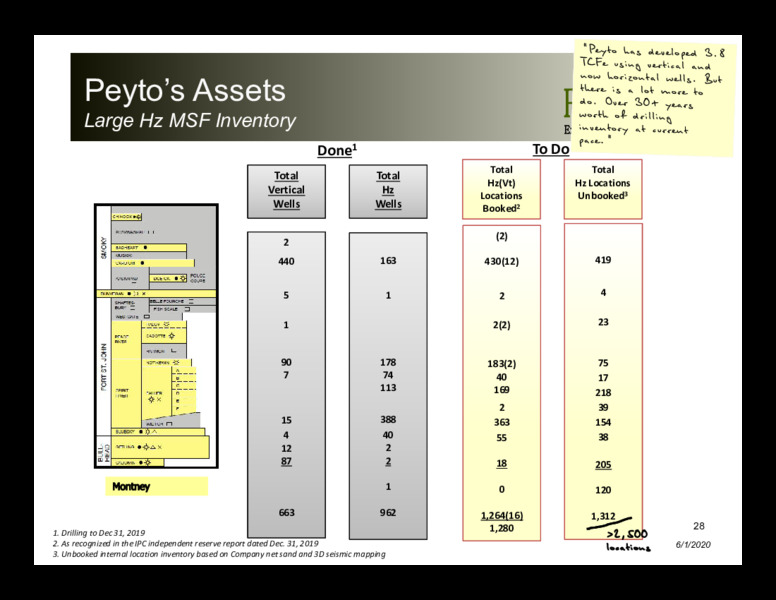Select the "218" unbooked value
Viewport: 776px width, 600px height.
(603, 393)
